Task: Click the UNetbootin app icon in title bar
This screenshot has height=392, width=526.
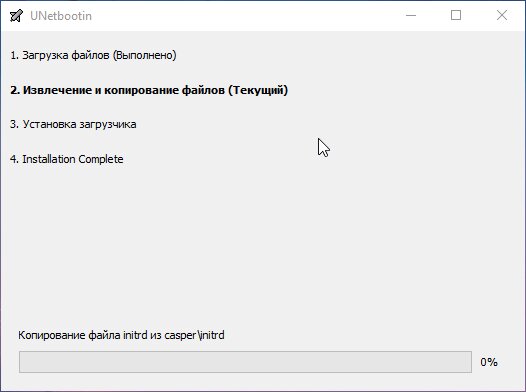Action: click(x=16, y=16)
